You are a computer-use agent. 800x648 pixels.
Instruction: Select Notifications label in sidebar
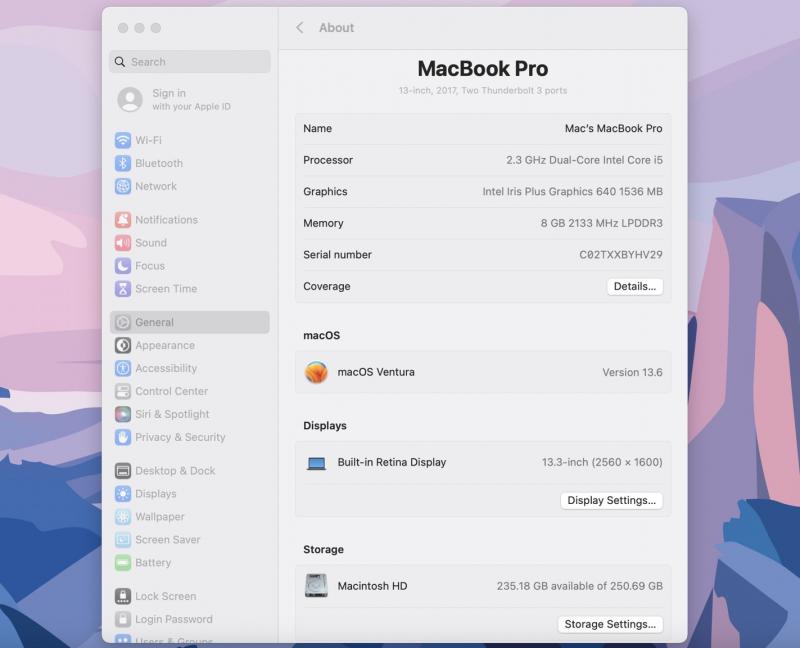166,220
